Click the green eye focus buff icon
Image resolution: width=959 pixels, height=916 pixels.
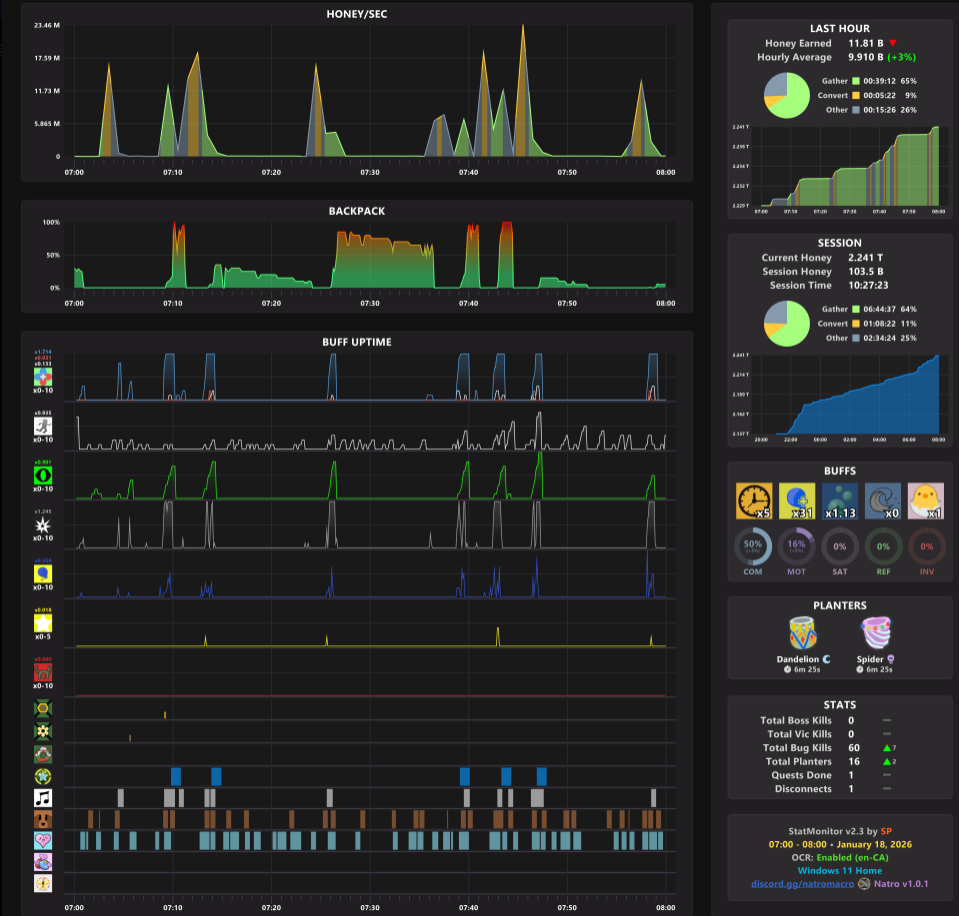43,475
